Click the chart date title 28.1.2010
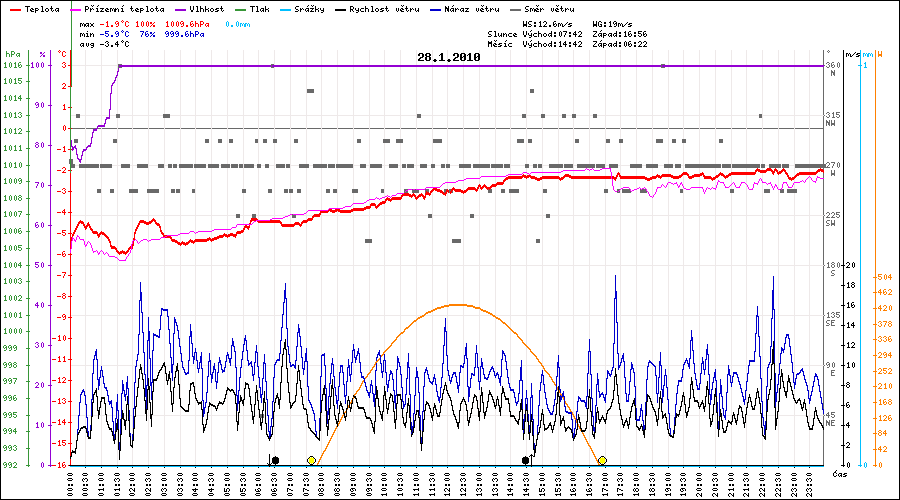This screenshot has height=500, width=900. pyautogui.click(x=449, y=58)
